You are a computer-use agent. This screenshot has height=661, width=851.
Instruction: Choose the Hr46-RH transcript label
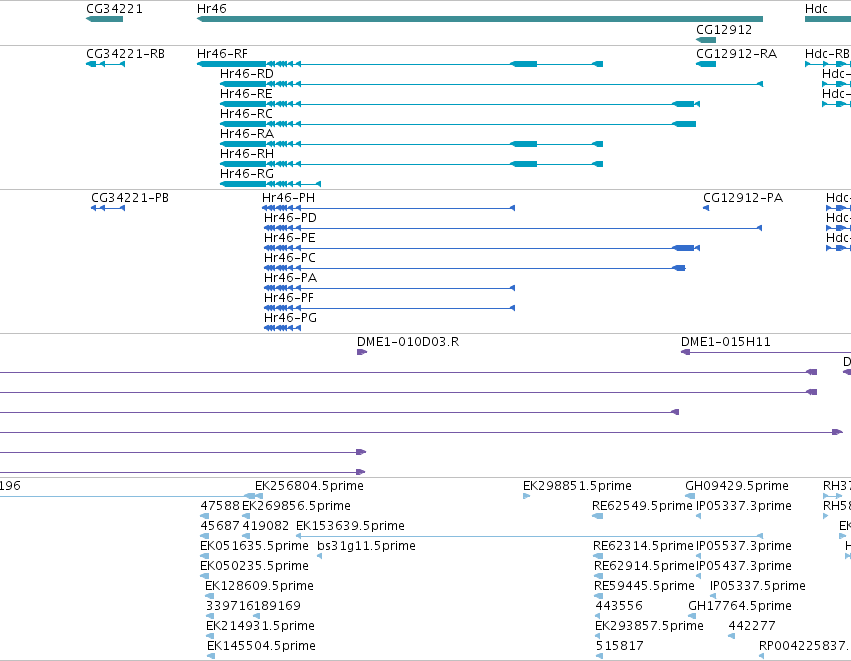click(x=247, y=154)
